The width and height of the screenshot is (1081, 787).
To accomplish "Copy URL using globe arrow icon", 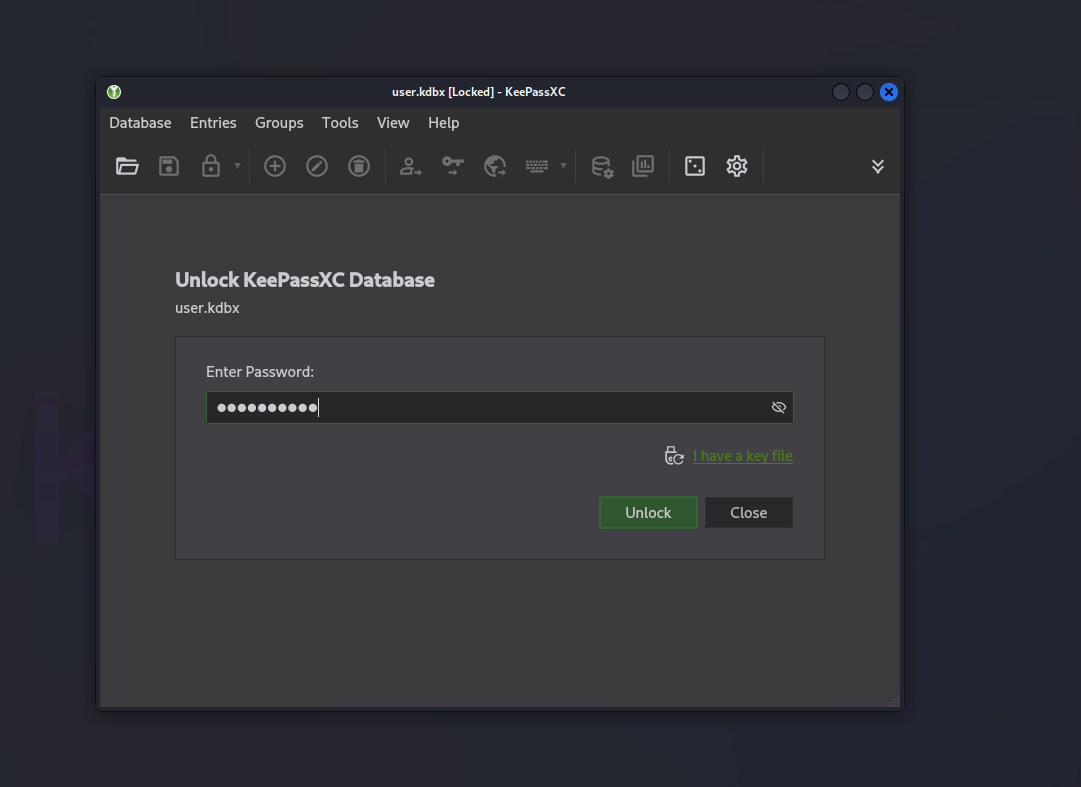I will coord(495,166).
